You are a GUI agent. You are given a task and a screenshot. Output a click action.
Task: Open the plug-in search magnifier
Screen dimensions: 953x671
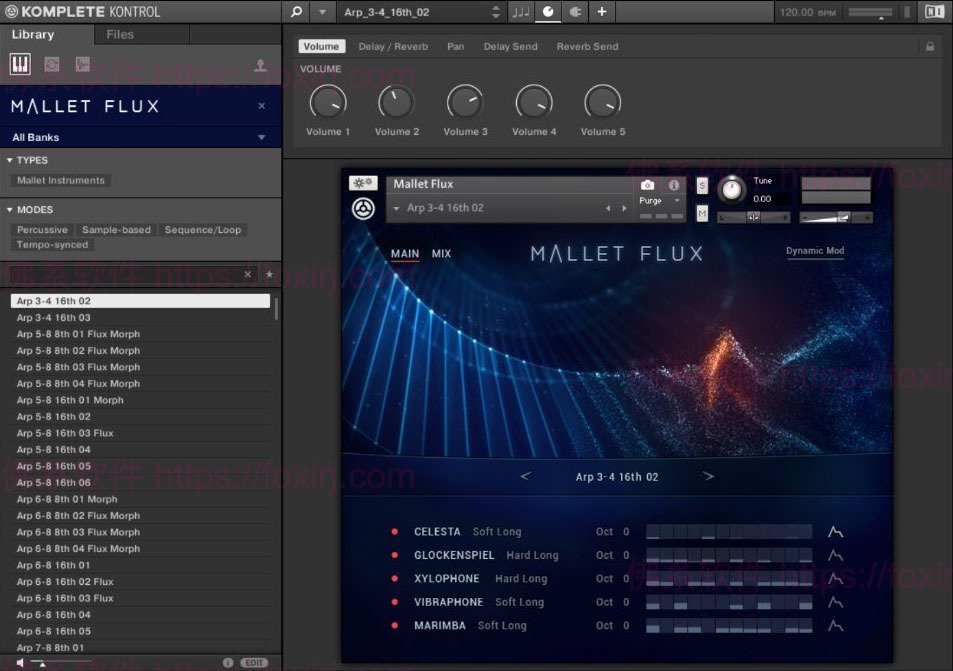(297, 12)
